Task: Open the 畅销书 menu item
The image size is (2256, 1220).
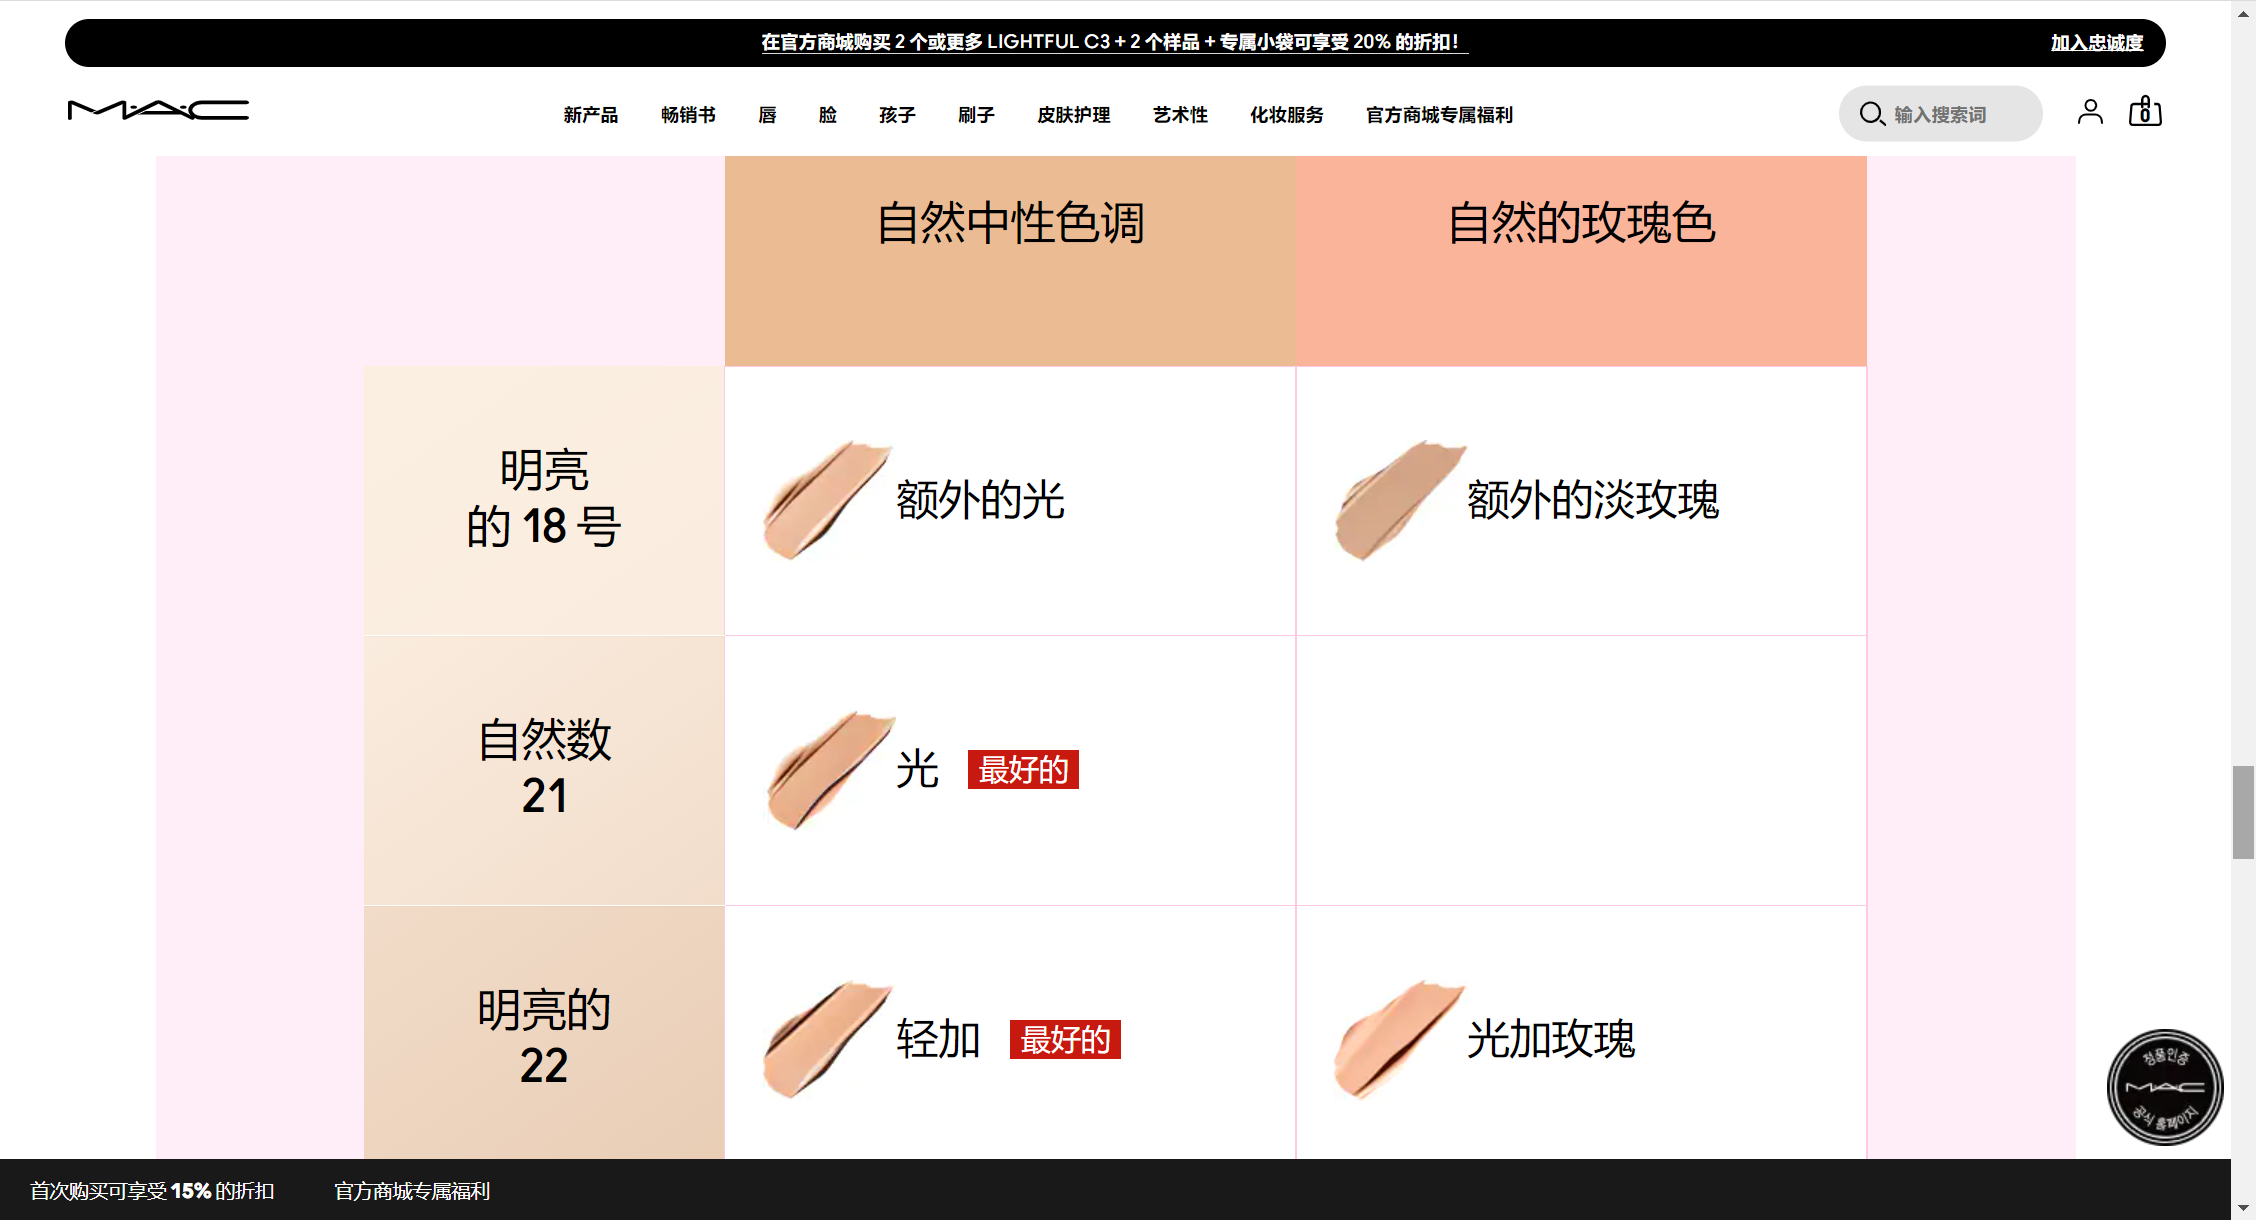Action: coord(688,115)
